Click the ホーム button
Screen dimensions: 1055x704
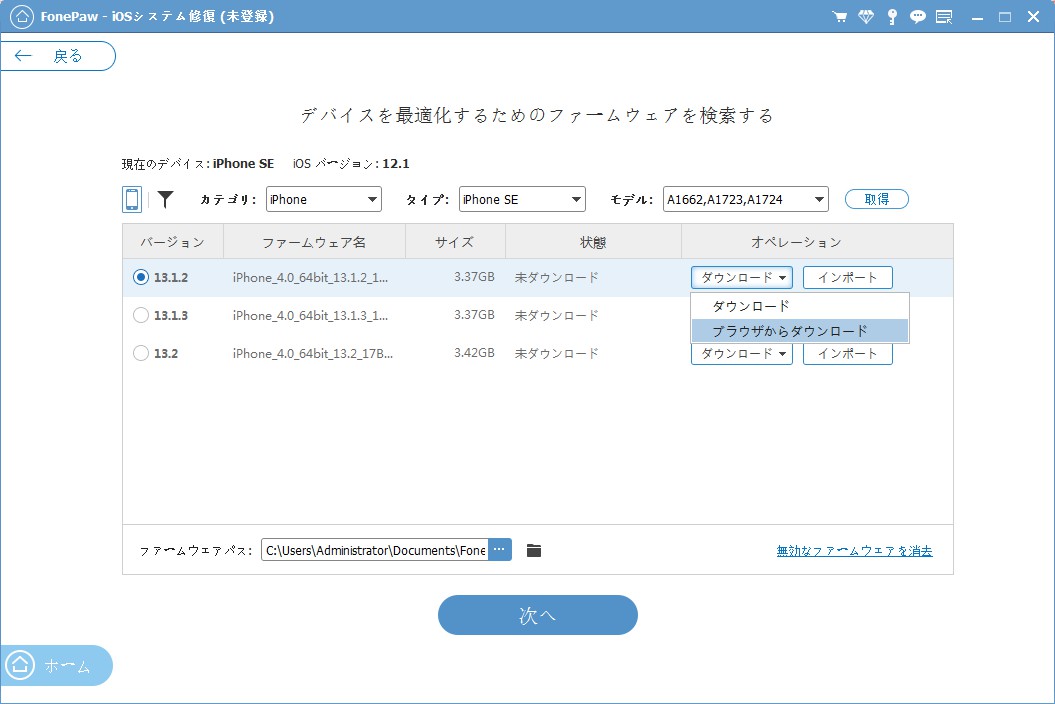56,666
